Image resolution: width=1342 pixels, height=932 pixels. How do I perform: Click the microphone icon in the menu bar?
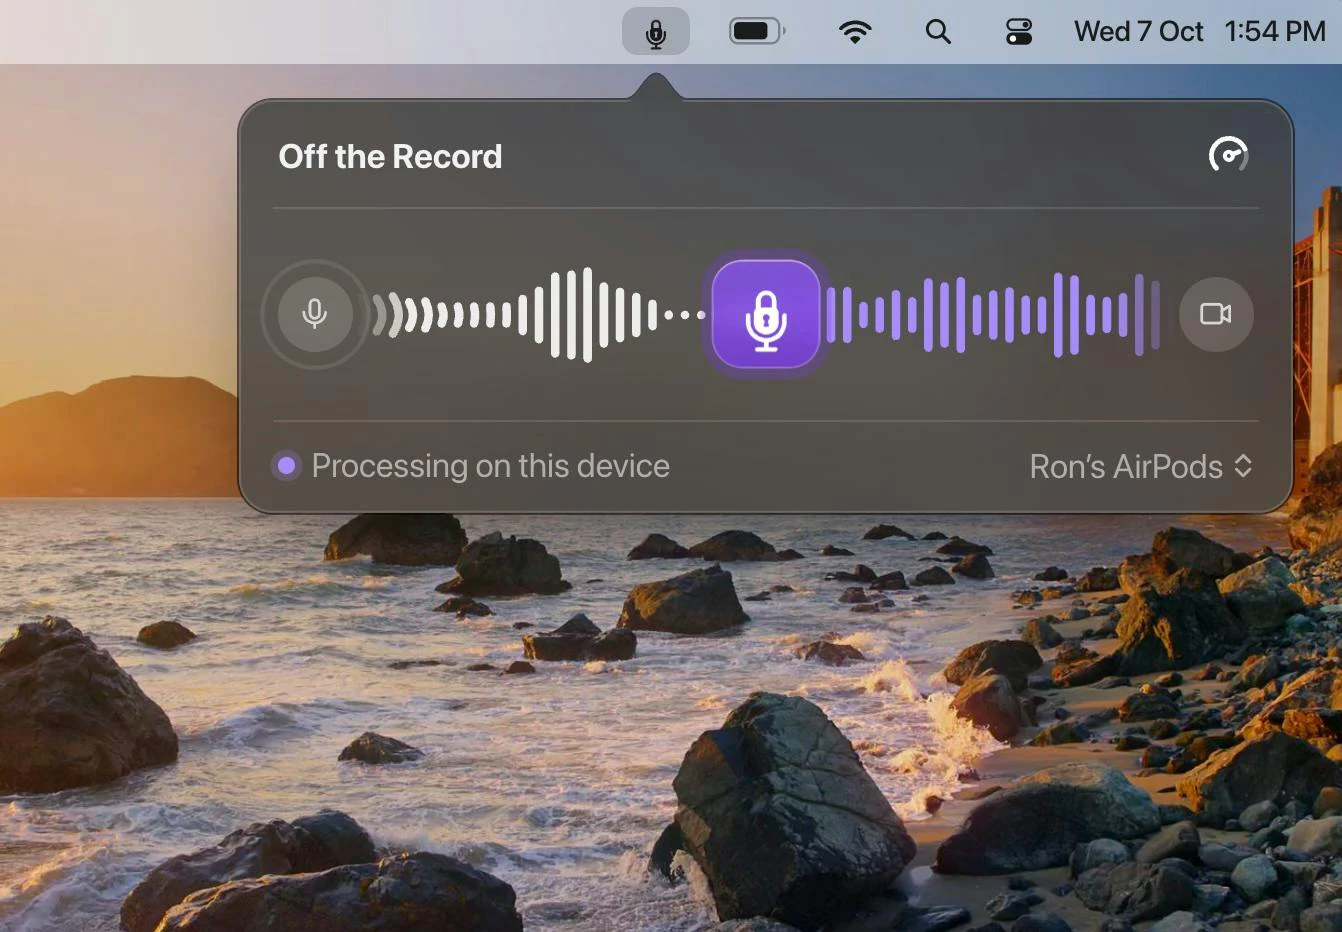656,32
